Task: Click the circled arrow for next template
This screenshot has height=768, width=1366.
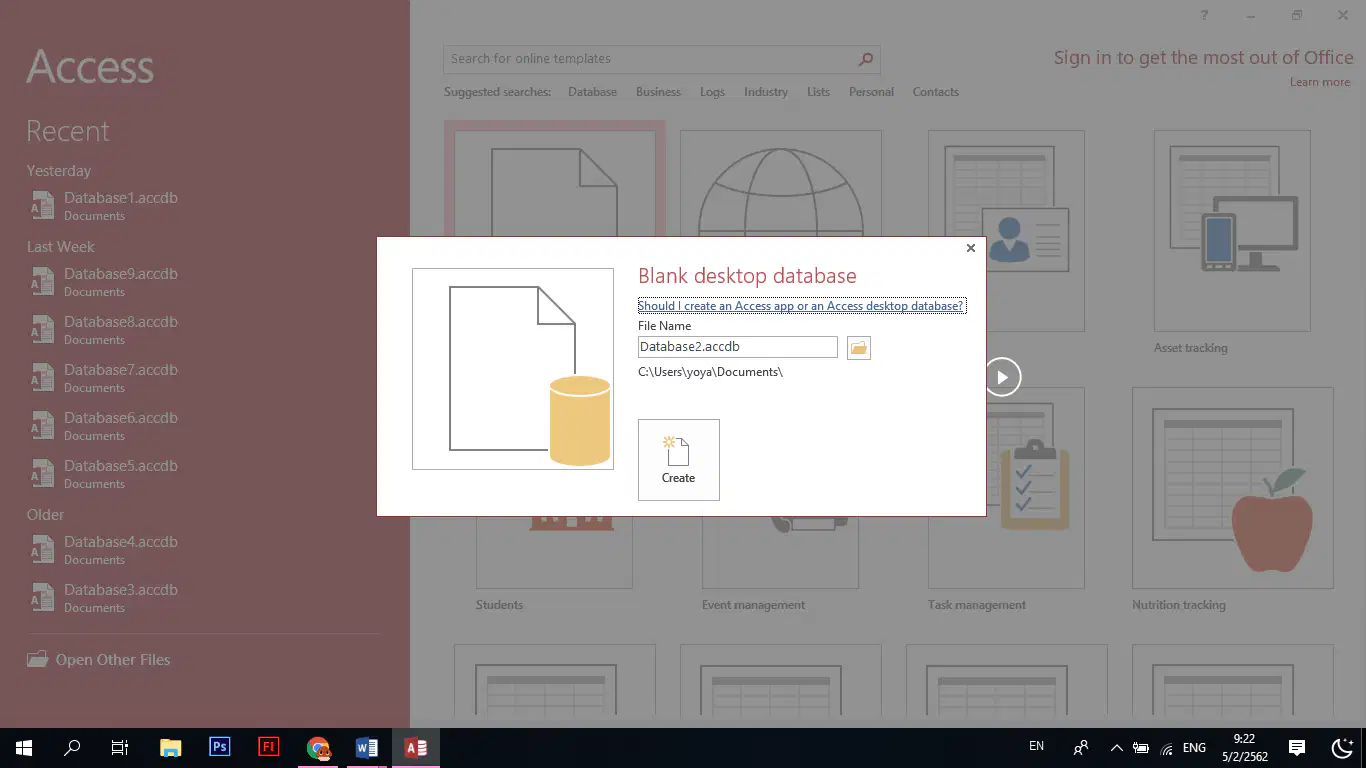Action: (x=1002, y=377)
